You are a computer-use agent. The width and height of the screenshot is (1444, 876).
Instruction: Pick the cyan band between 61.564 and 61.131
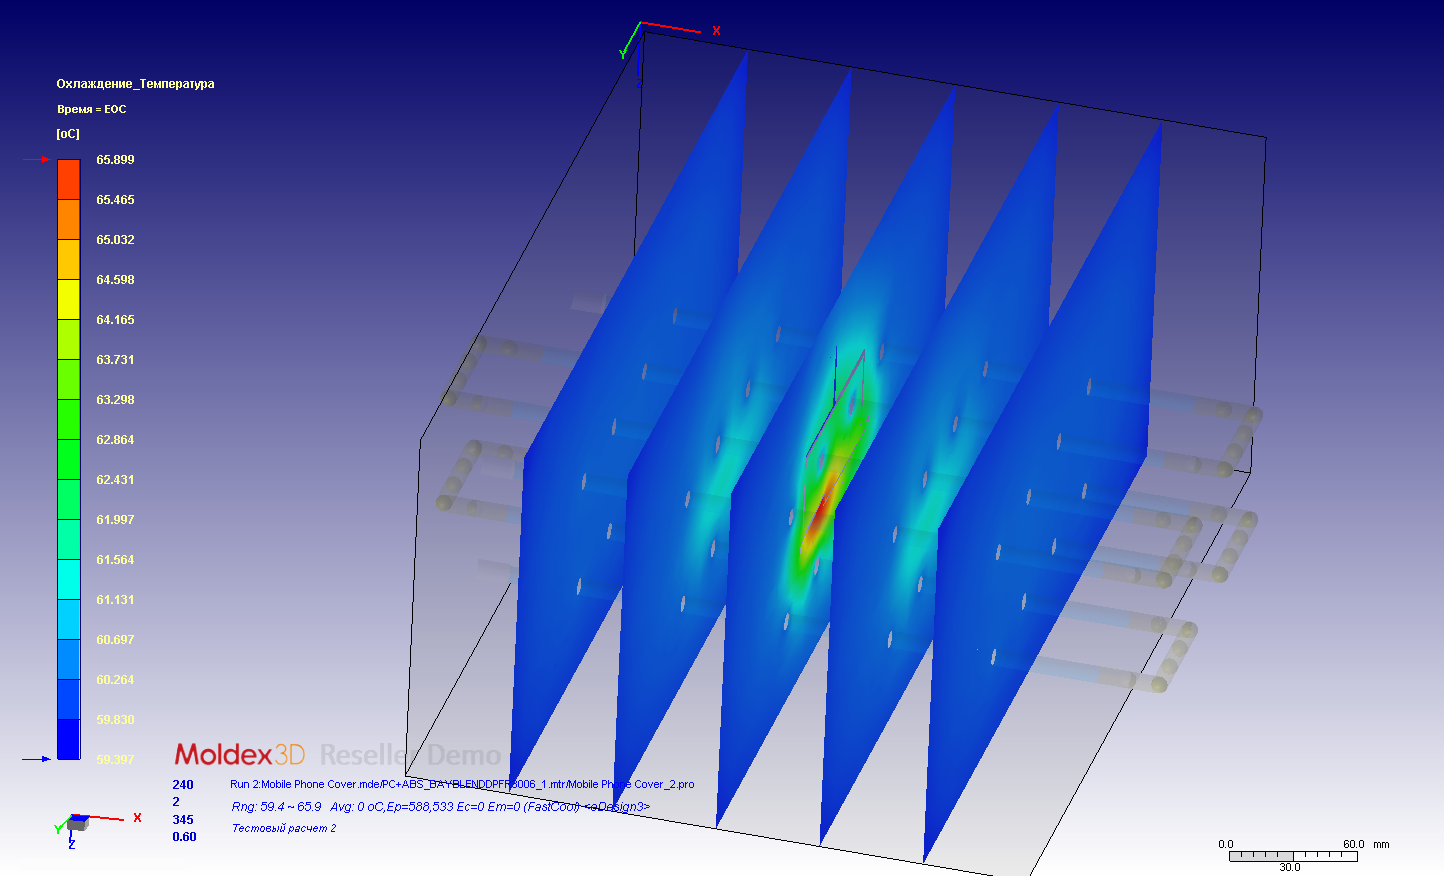(x=68, y=579)
